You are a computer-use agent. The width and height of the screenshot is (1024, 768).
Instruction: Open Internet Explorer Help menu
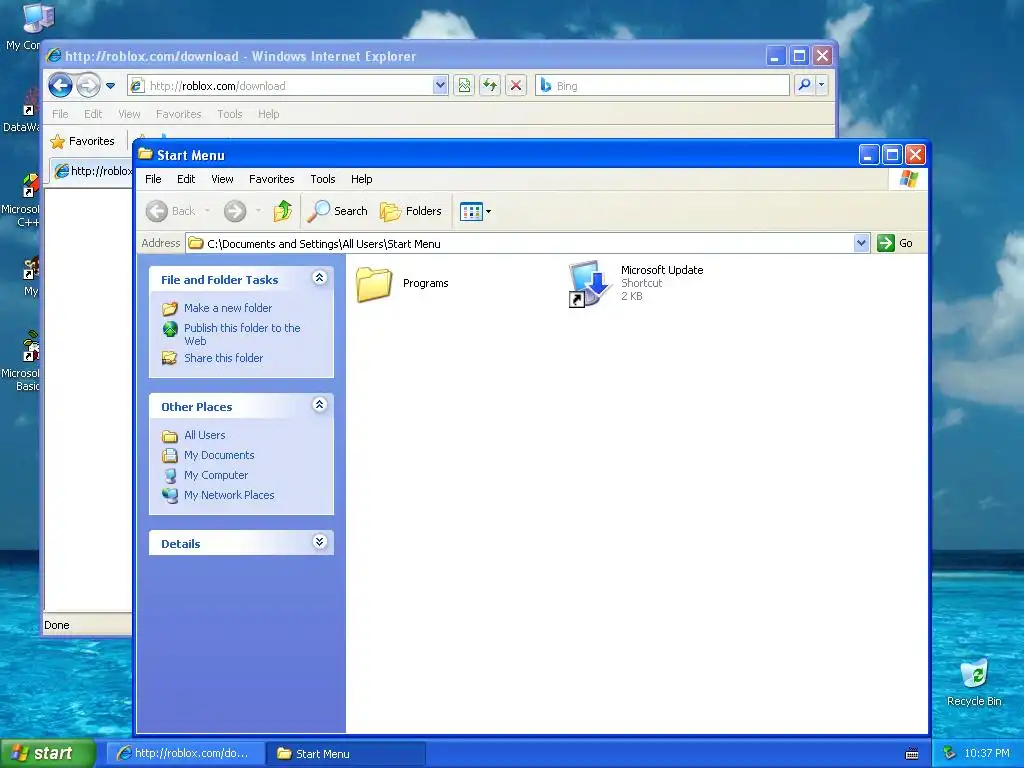click(268, 114)
